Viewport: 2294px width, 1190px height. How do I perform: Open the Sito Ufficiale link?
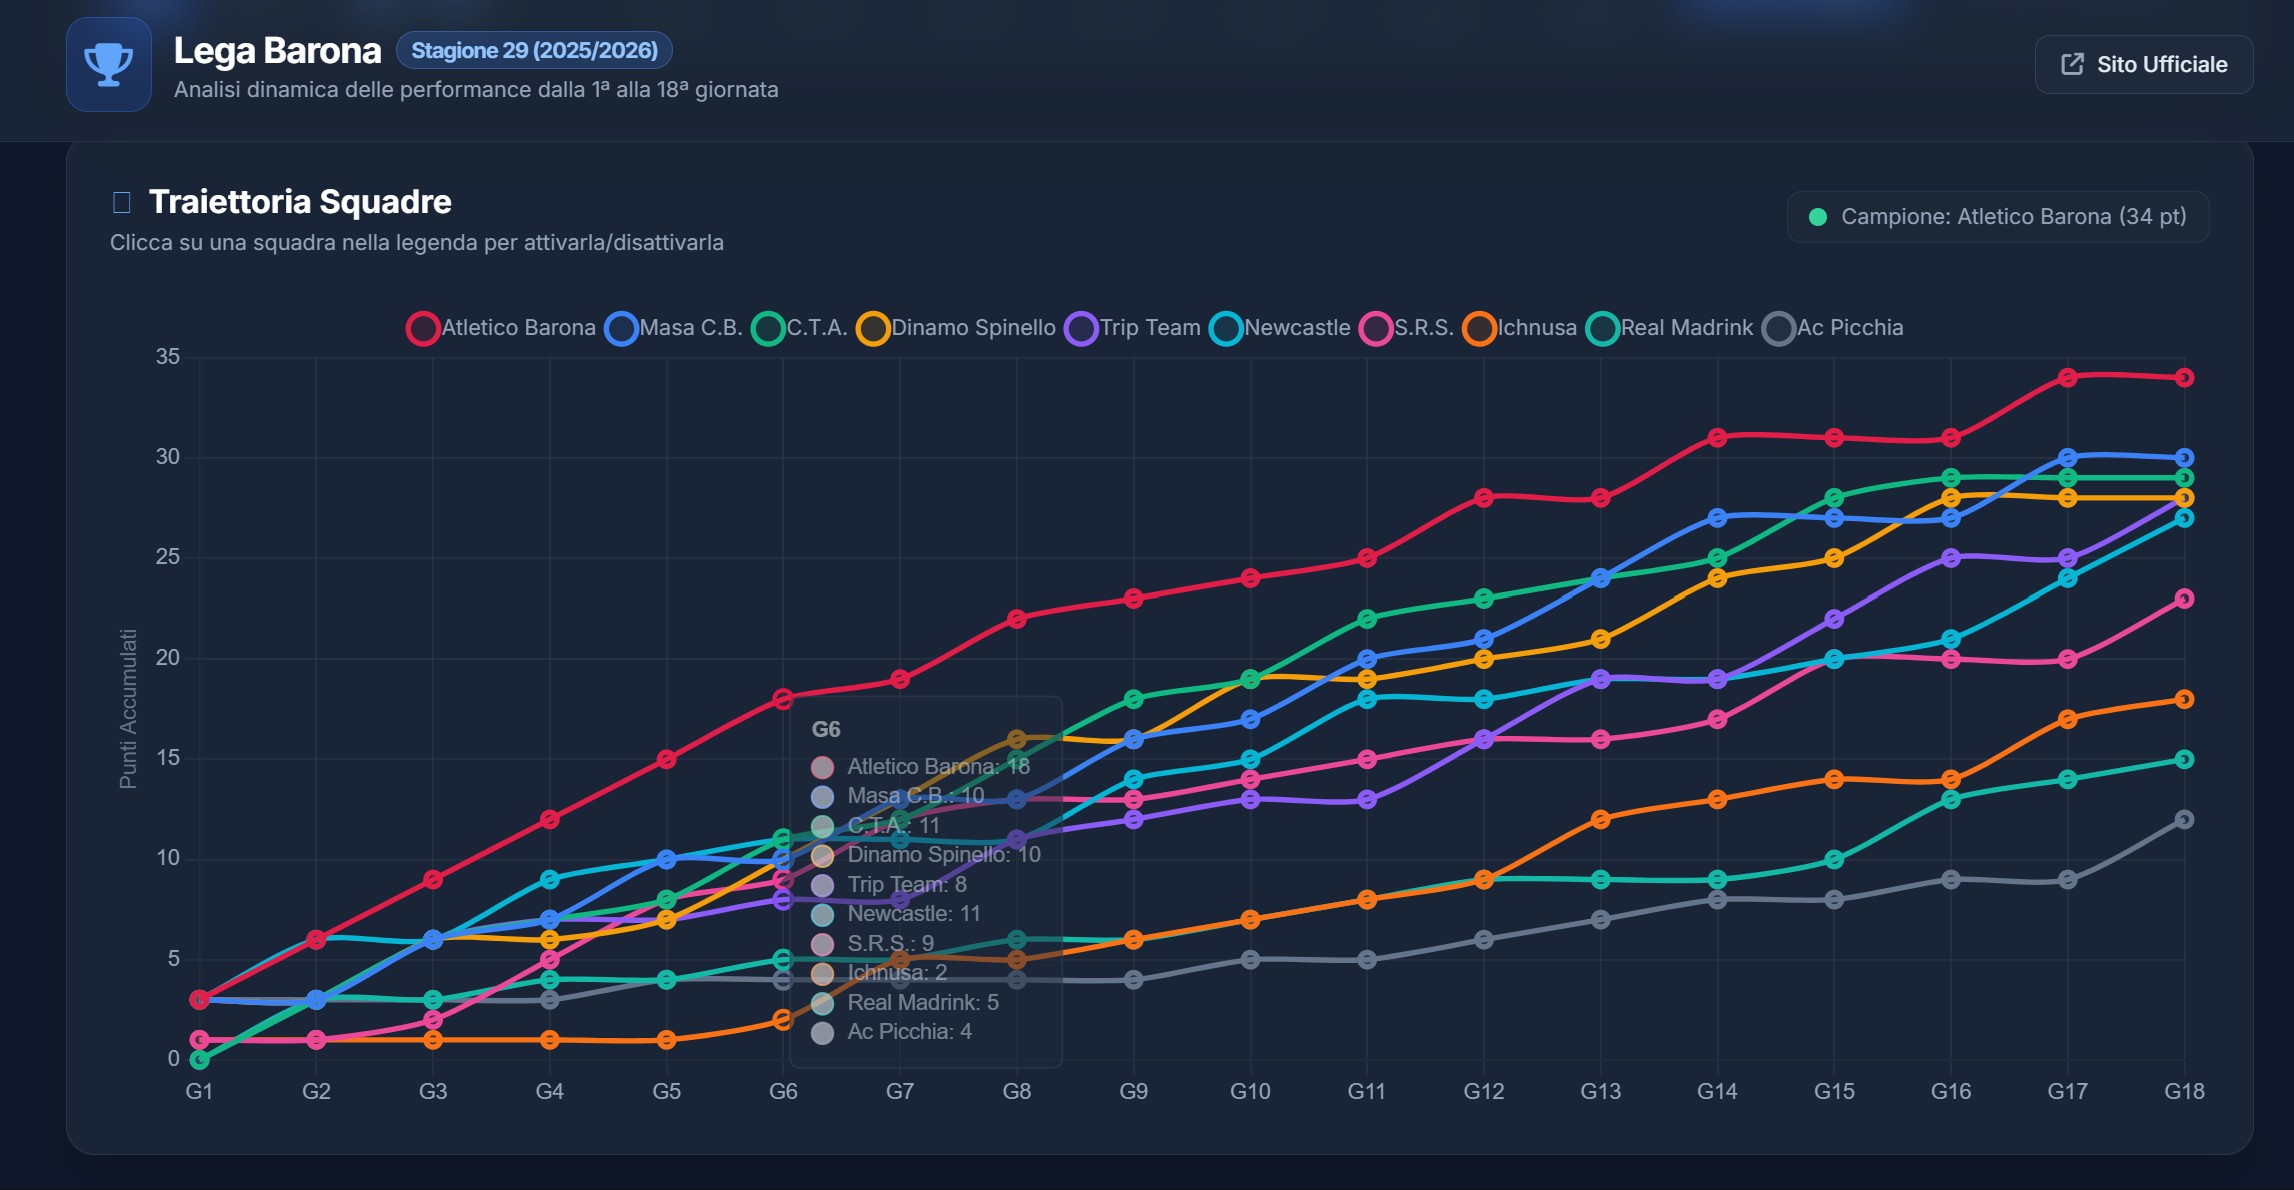pyautogui.click(x=2143, y=64)
